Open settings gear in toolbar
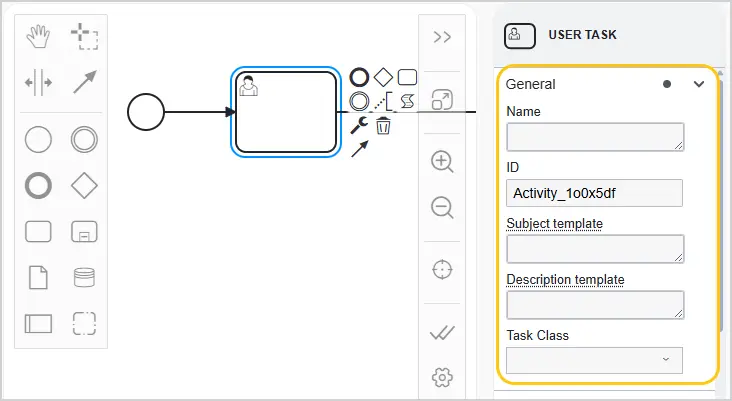Viewport: 732px width, 401px height. 442,377
